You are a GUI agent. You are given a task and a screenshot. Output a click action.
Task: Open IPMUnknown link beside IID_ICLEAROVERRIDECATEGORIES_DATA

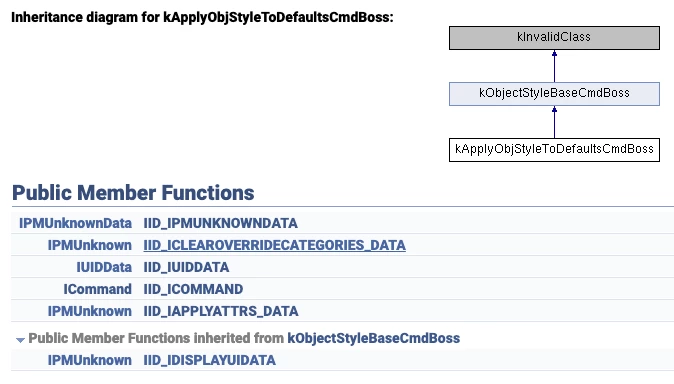click(x=89, y=245)
